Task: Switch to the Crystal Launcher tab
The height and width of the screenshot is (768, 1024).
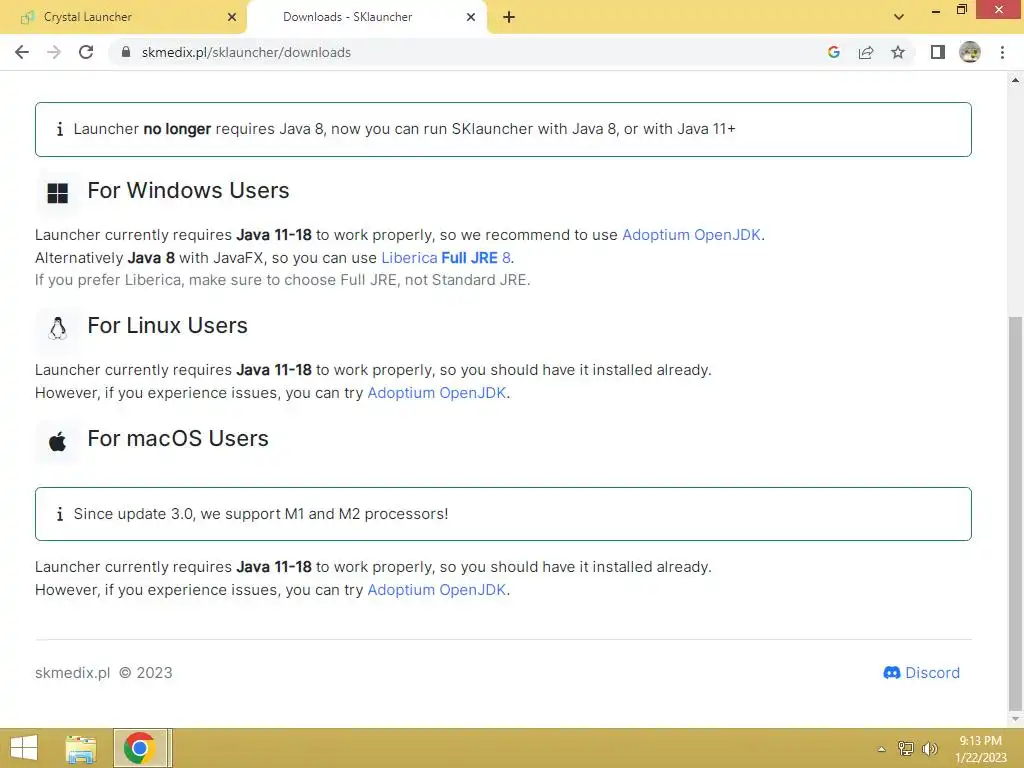Action: tap(124, 17)
